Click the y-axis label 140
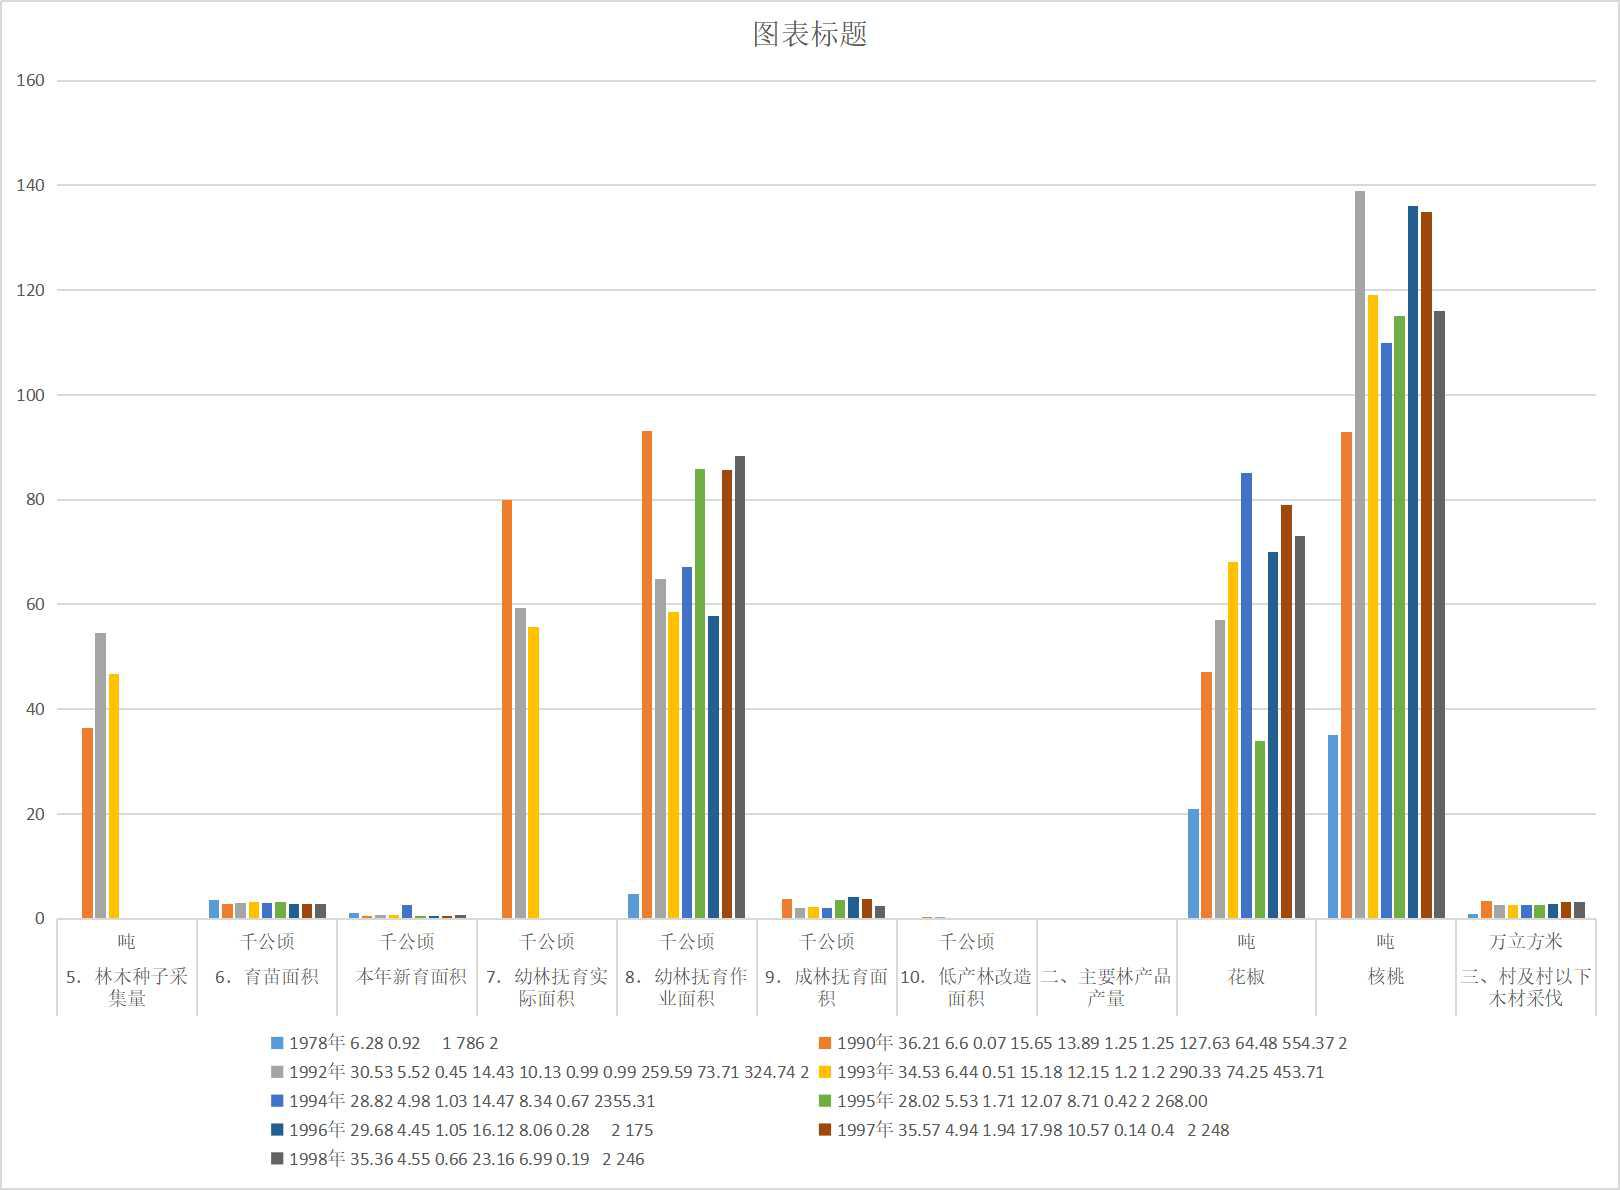Viewport: 1620px width, 1190px height. [30, 185]
